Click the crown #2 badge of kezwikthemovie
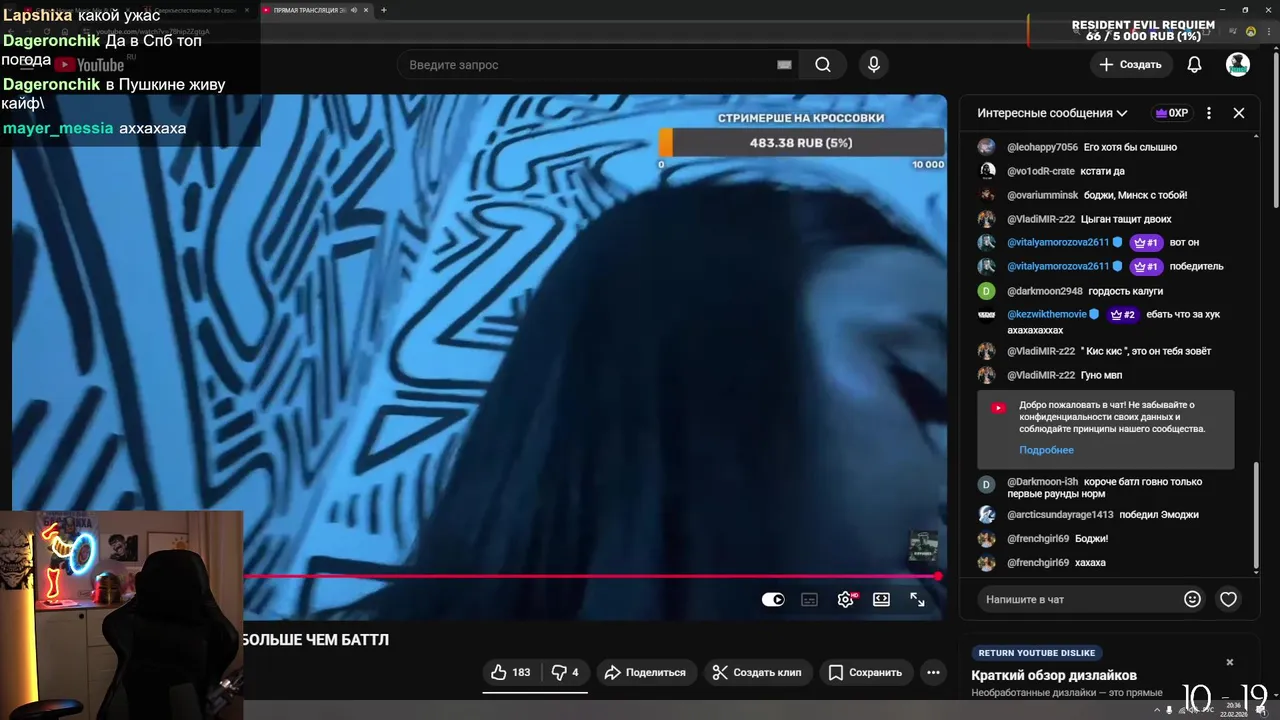Image resolution: width=1280 pixels, height=720 pixels. (1122, 314)
